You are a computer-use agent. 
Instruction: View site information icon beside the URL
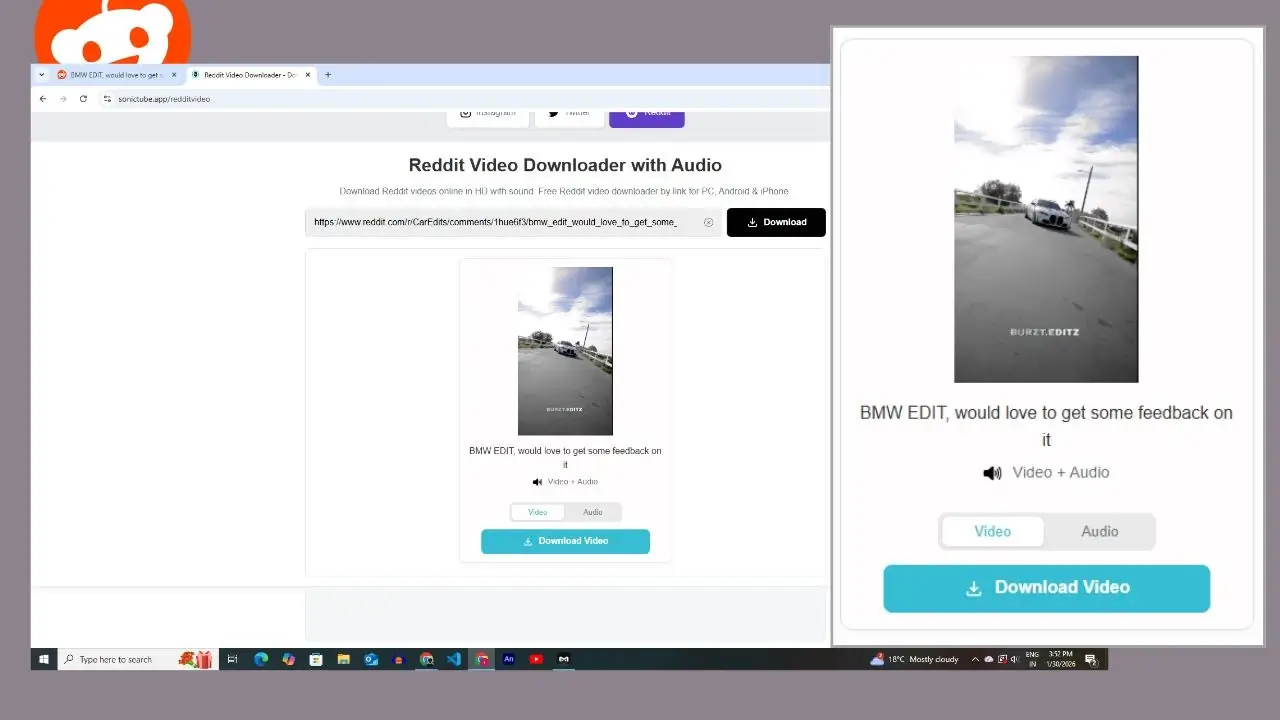(107, 99)
